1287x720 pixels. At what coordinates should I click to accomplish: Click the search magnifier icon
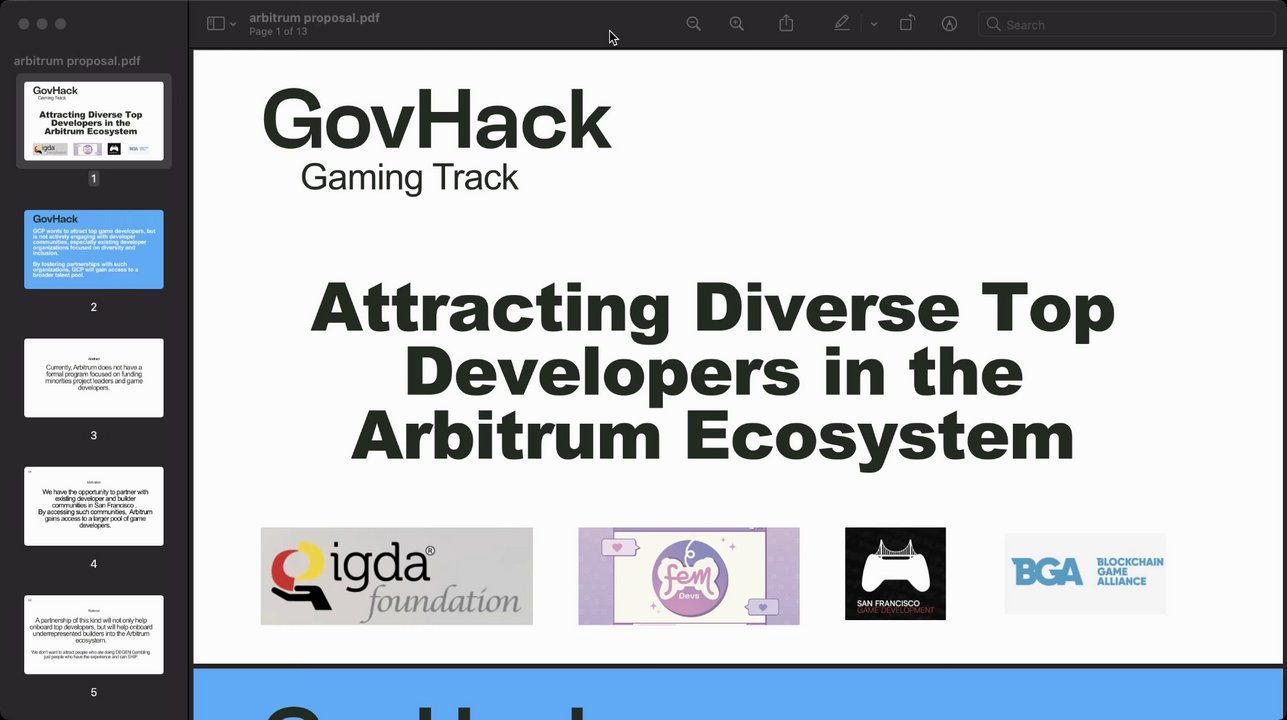coord(993,24)
